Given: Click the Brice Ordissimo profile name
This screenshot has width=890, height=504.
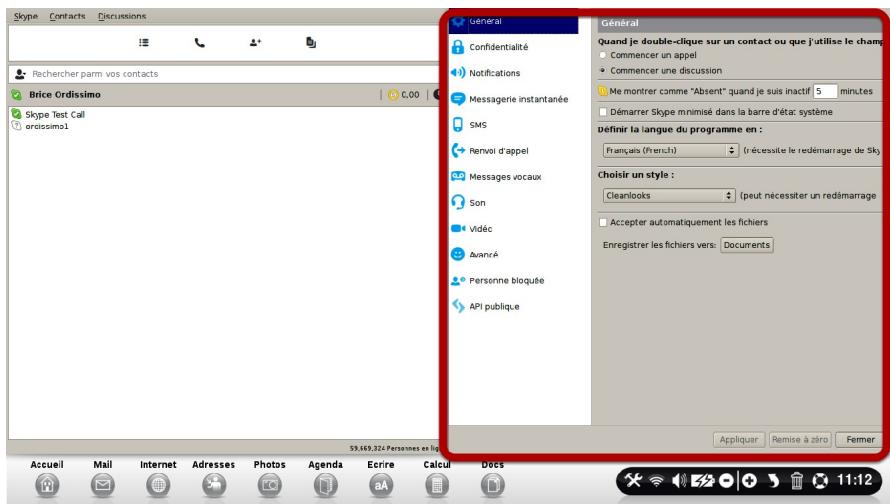Looking at the screenshot, I should coord(65,95).
